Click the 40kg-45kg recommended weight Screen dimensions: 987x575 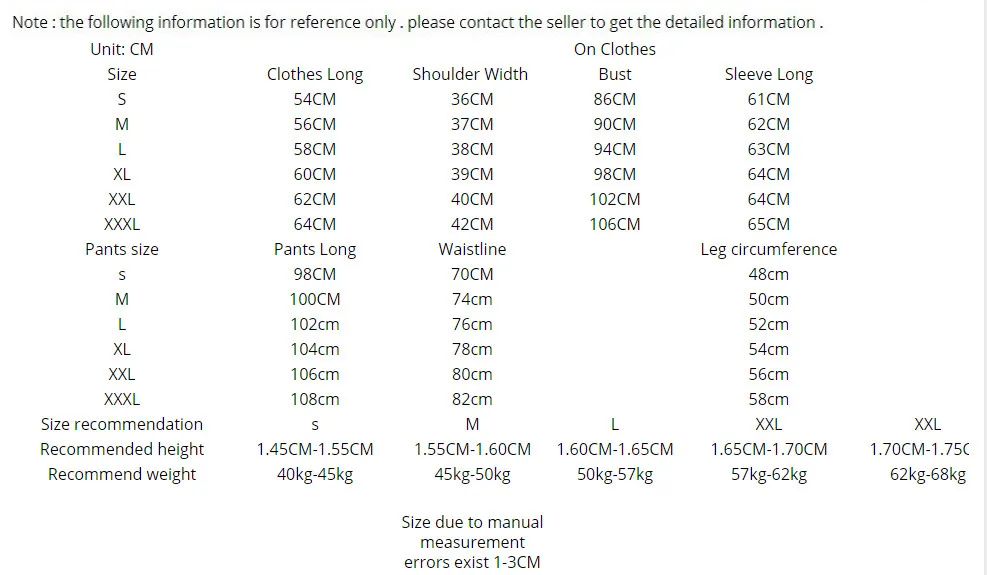coord(315,474)
